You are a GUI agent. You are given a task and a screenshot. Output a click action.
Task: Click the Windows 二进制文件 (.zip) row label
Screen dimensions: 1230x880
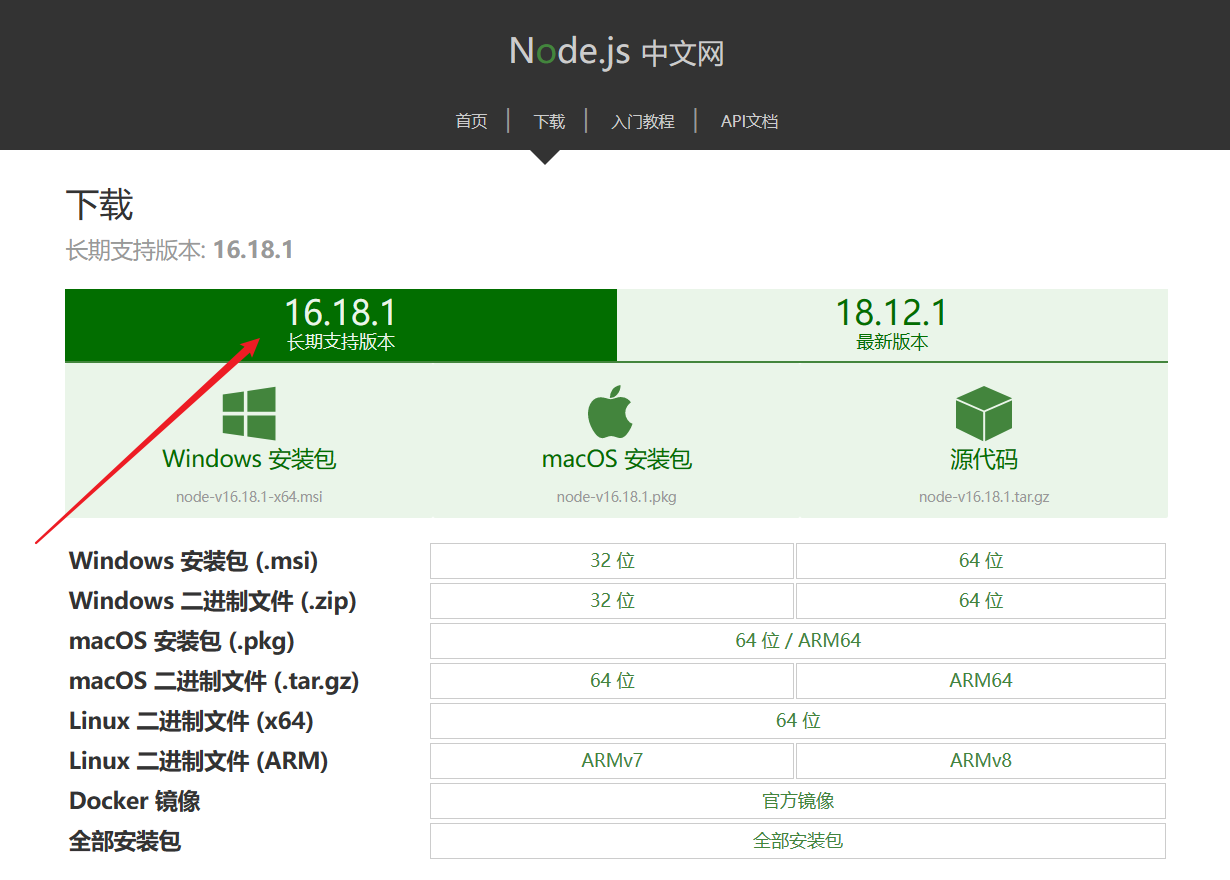point(213,601)
